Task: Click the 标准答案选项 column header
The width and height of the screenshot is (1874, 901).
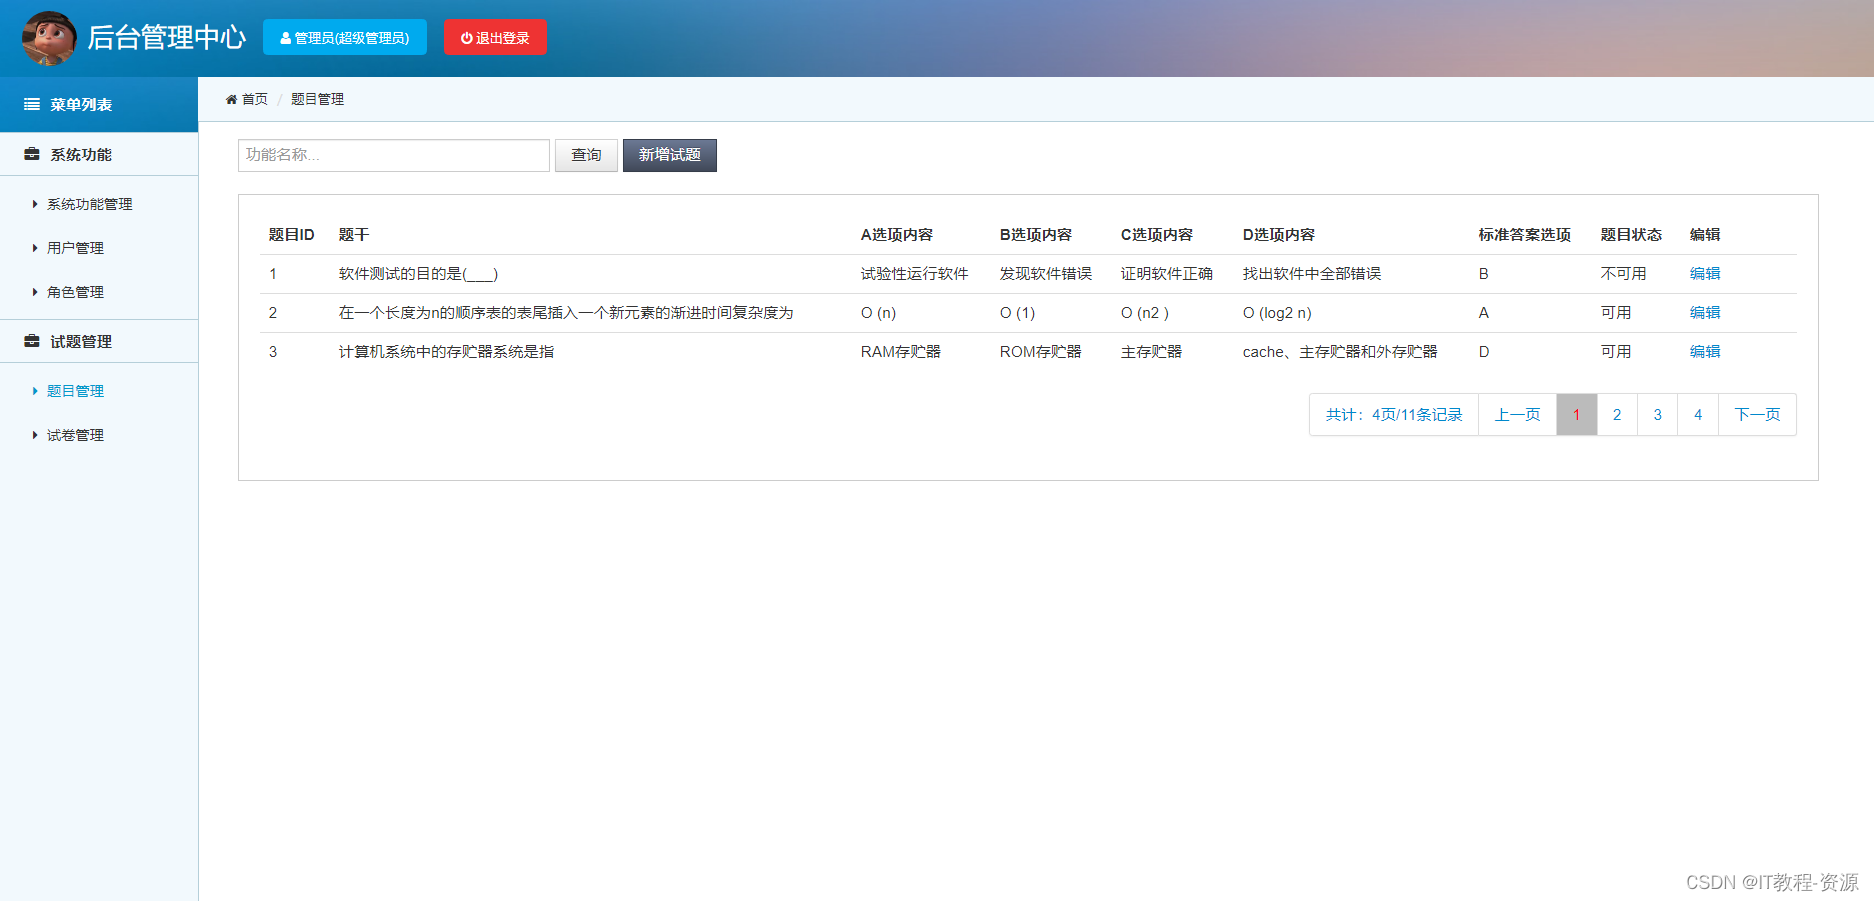Action: click(1525, 235)
